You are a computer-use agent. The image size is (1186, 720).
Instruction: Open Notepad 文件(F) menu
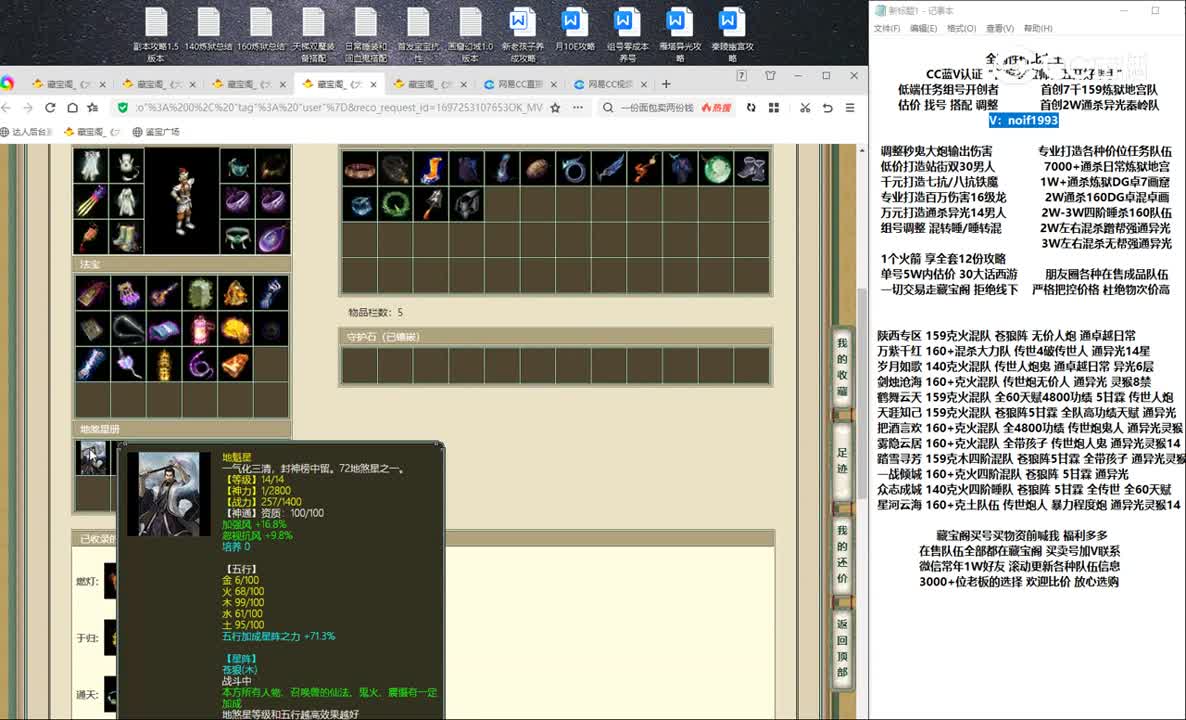pos(886,29)
